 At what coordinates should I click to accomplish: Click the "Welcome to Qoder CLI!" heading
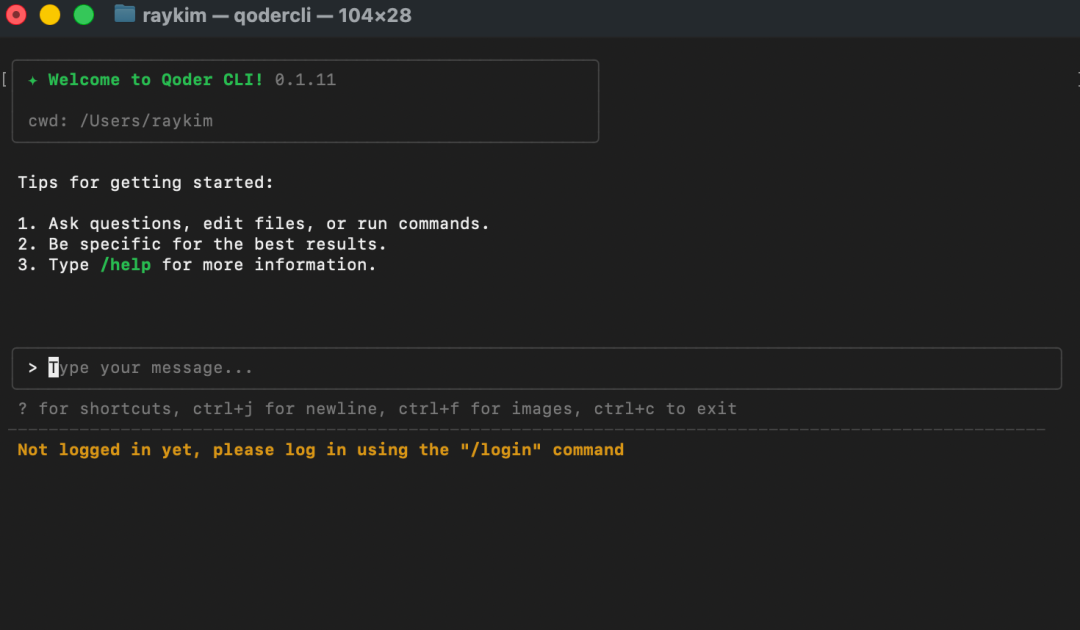pos(156,80)
